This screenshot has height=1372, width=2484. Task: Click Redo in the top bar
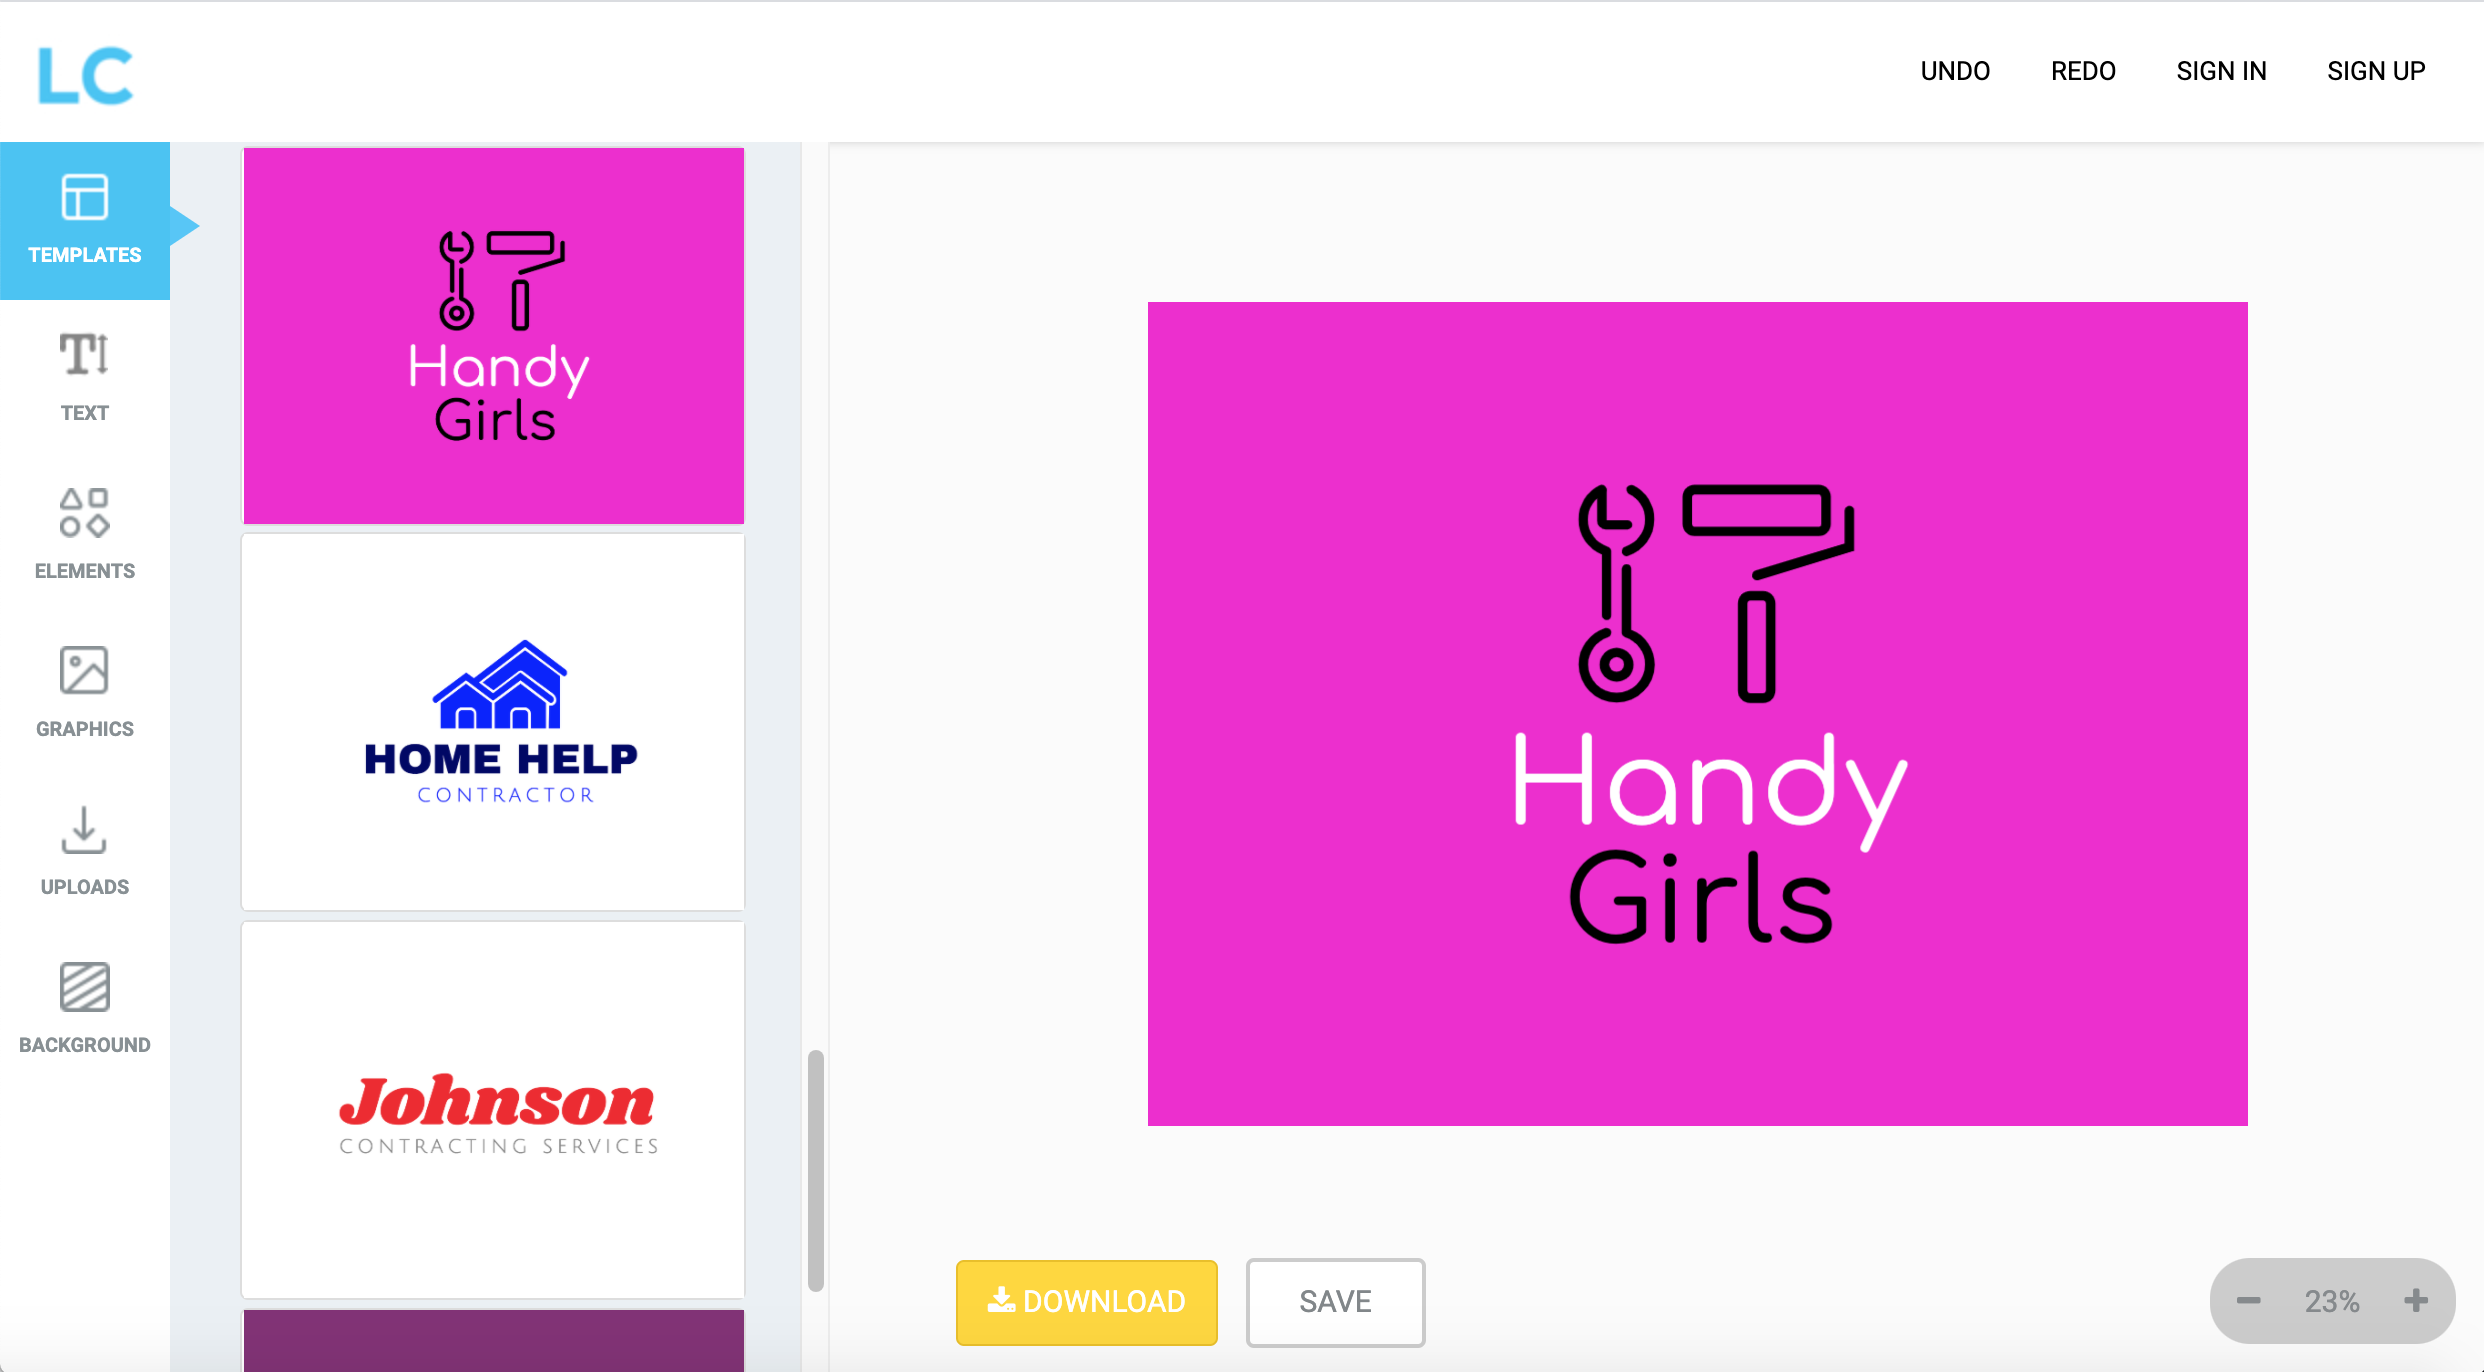tap(2083, 71)
